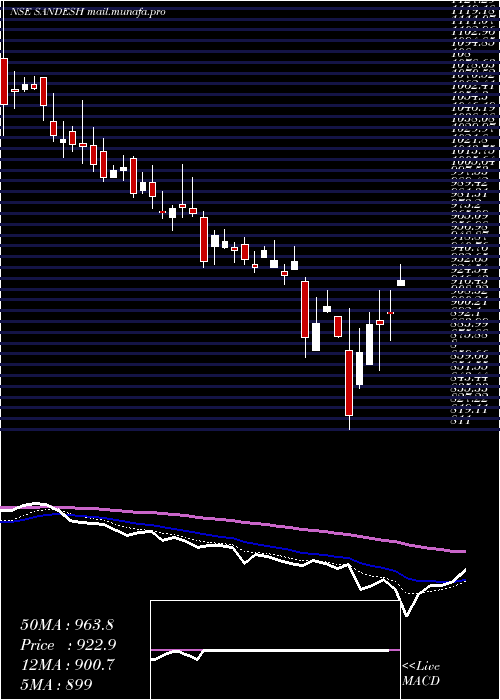The width and height of the screenshot is (500, 700).
Task: Click the 900.21 price axis label
Action: (x=468, y=303)
